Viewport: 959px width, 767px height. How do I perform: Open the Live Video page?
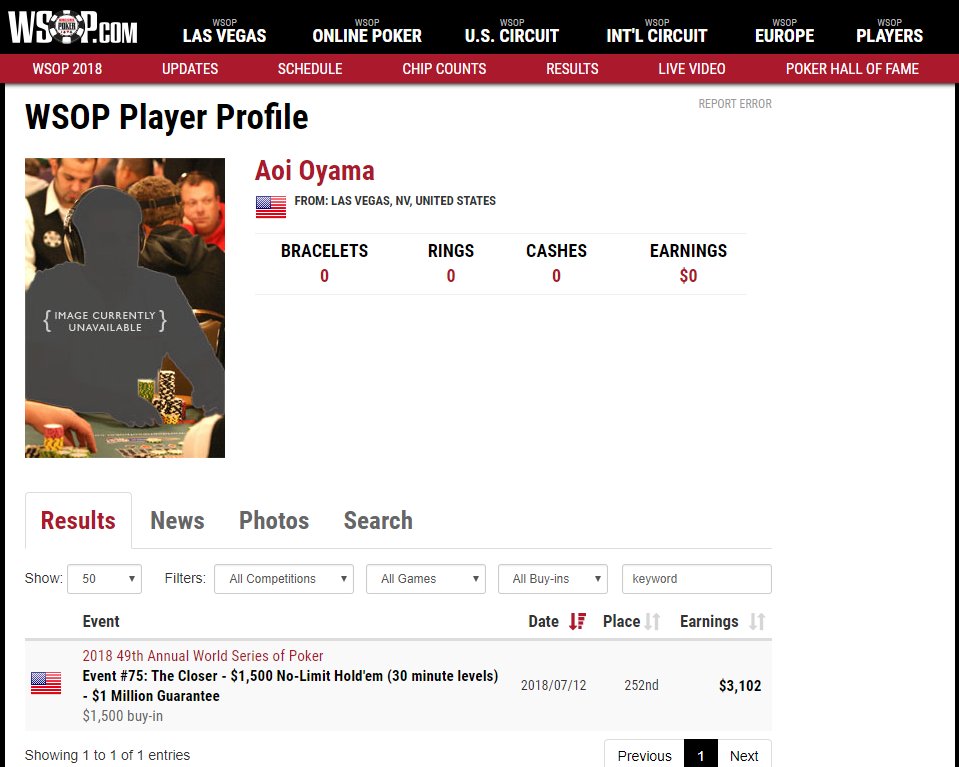692,69
